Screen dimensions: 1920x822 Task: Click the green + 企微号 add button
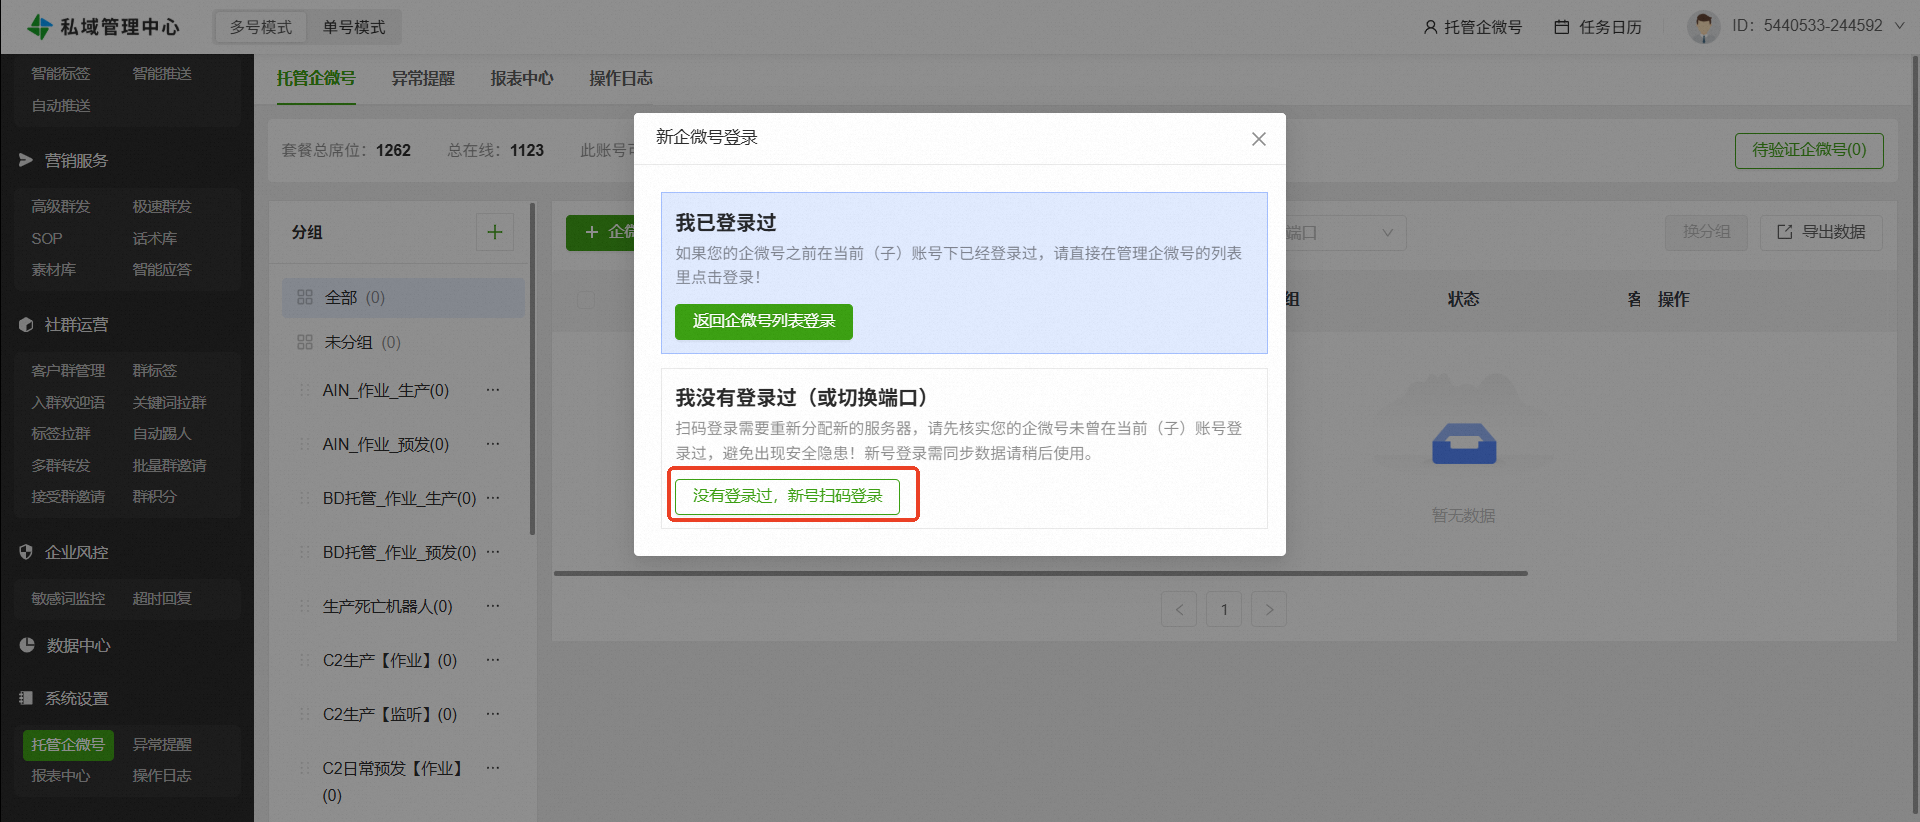600,233
